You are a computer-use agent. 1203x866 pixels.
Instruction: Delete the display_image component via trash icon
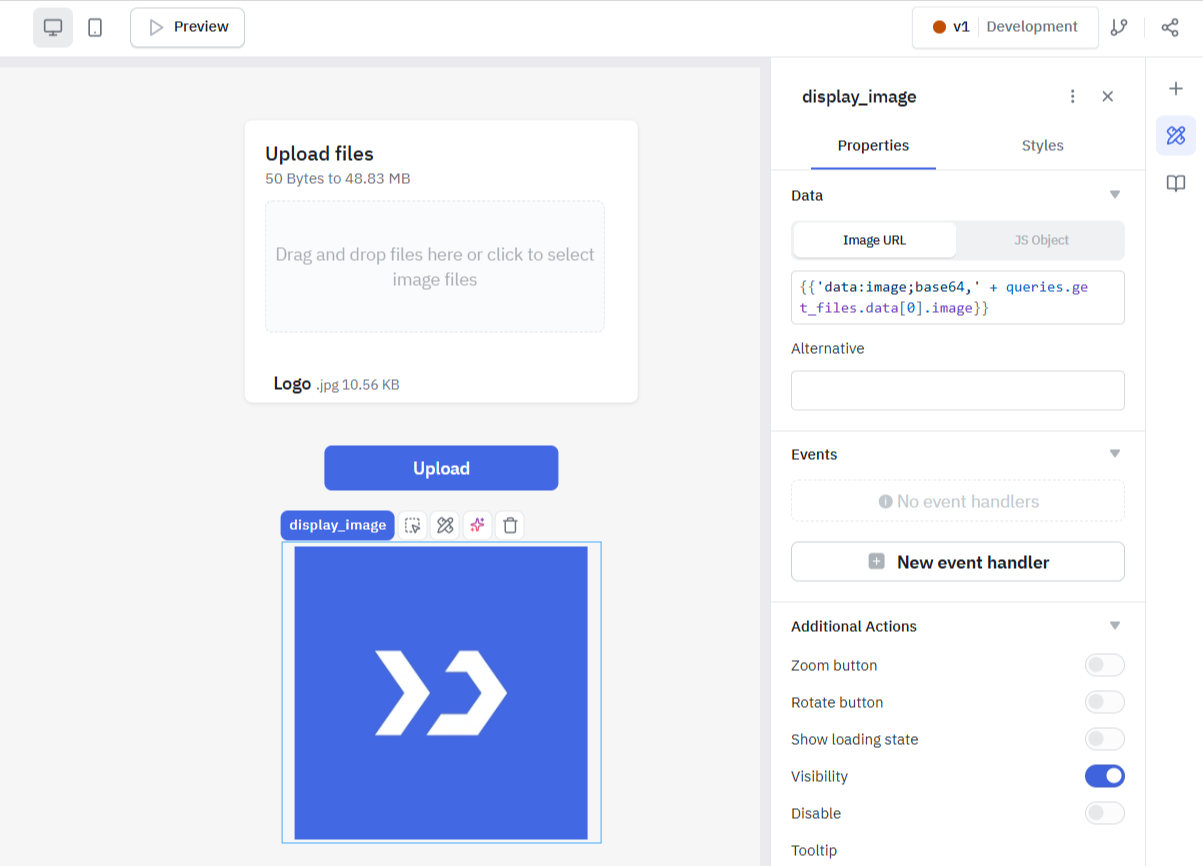coord(510,525)
